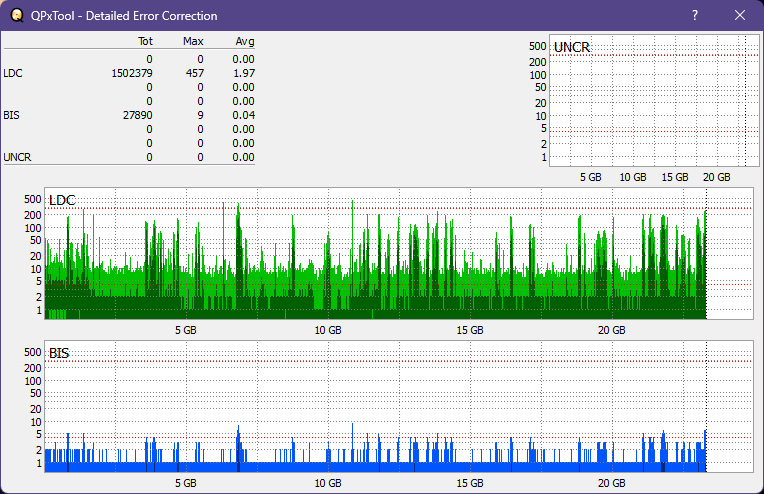
Task: Click the UNCR graph title
Action: [x=572, y=47]
